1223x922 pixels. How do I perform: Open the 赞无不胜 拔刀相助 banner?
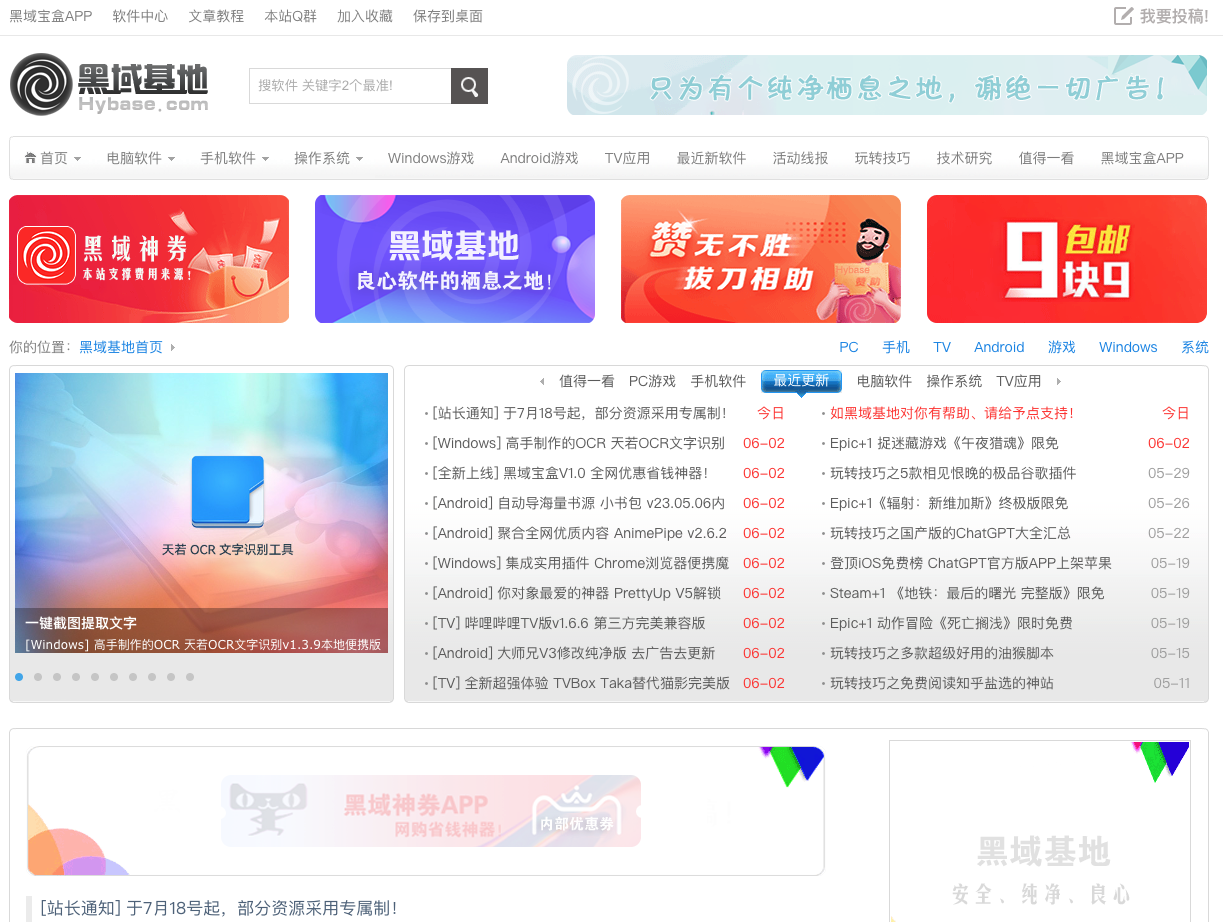pos(761,259)
